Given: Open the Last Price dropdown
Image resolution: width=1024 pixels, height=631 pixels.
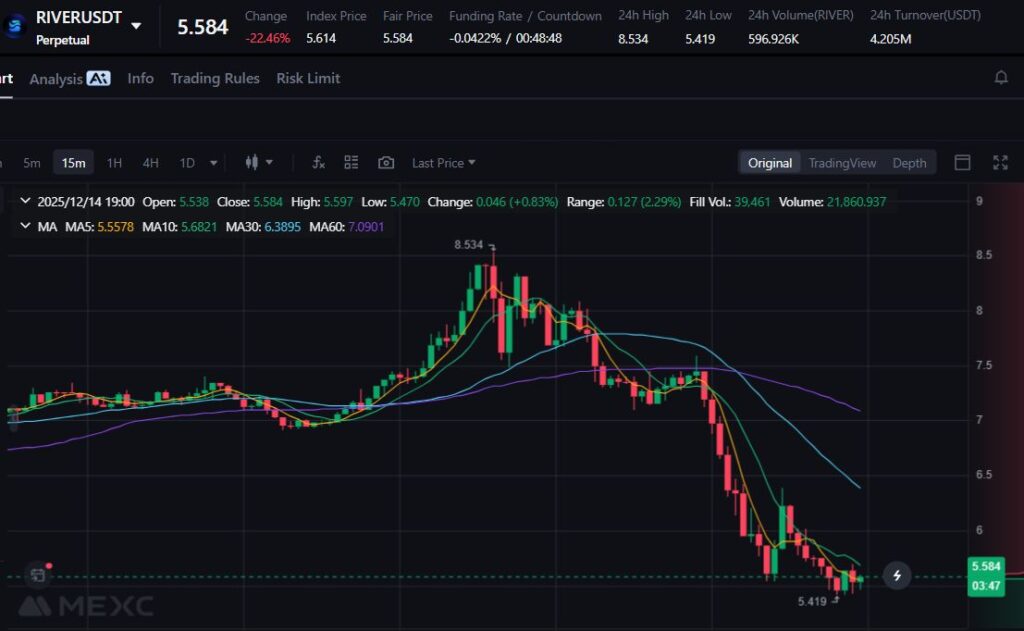Looking at the screenshot, I should click(443, 163).
